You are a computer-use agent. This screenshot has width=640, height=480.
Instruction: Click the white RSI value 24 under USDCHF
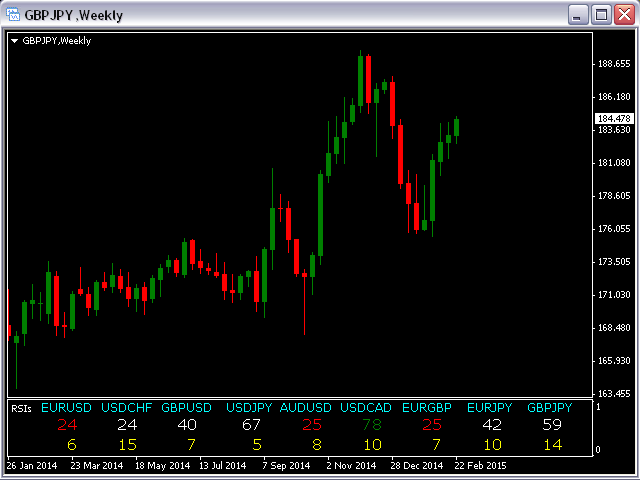127,425
